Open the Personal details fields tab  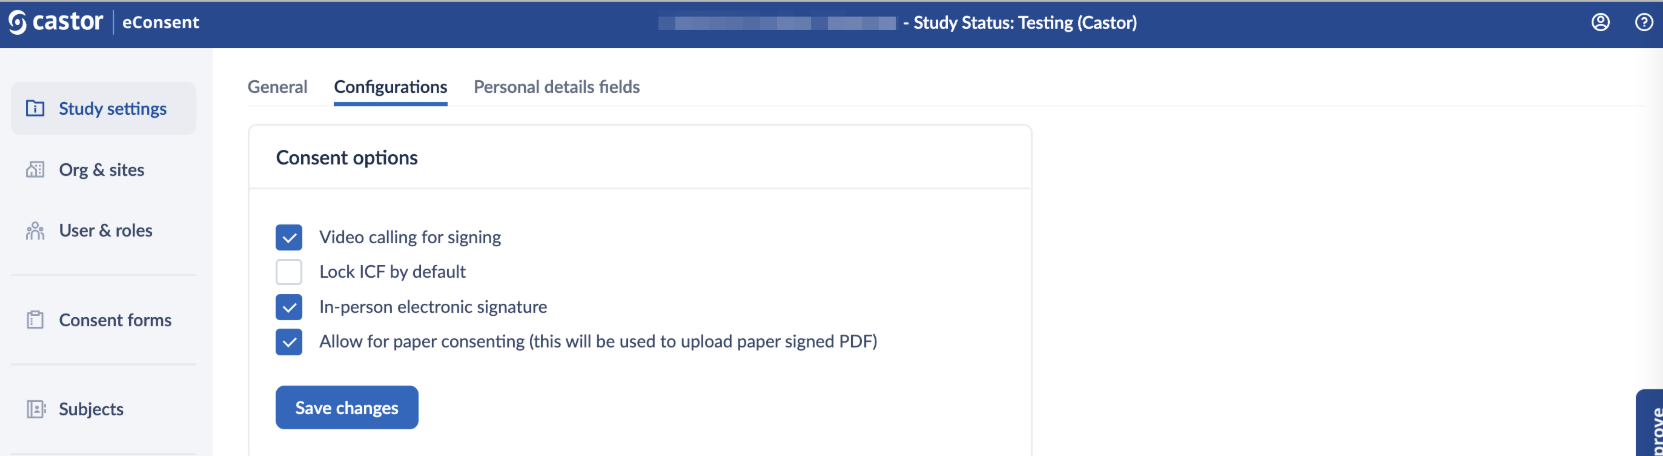pos(556,87)
